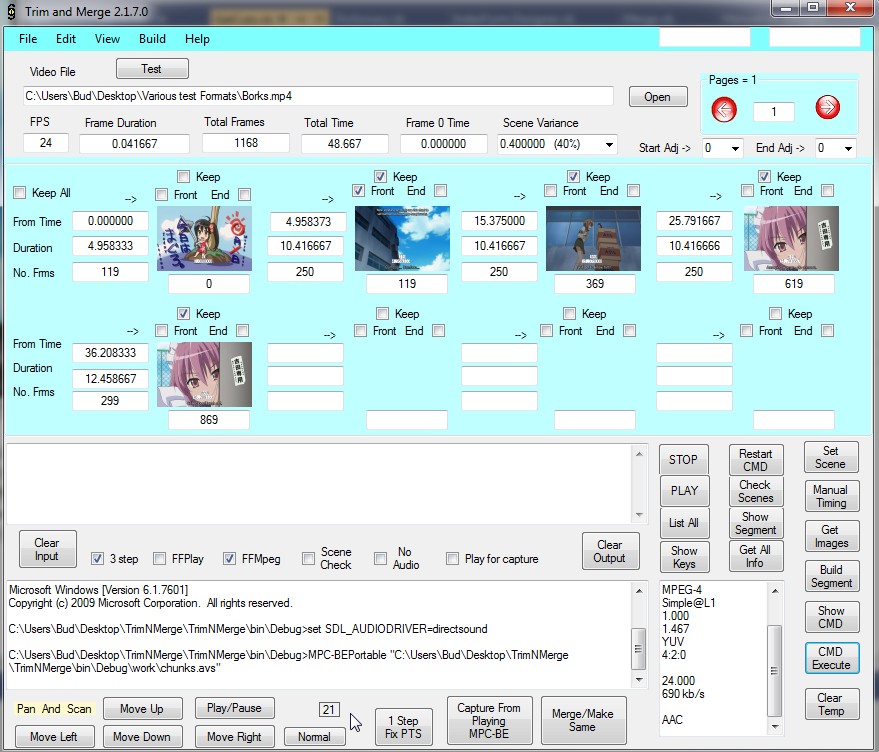
Task: Check Keep for the scene at frame 0
Action: coord(183,177)
